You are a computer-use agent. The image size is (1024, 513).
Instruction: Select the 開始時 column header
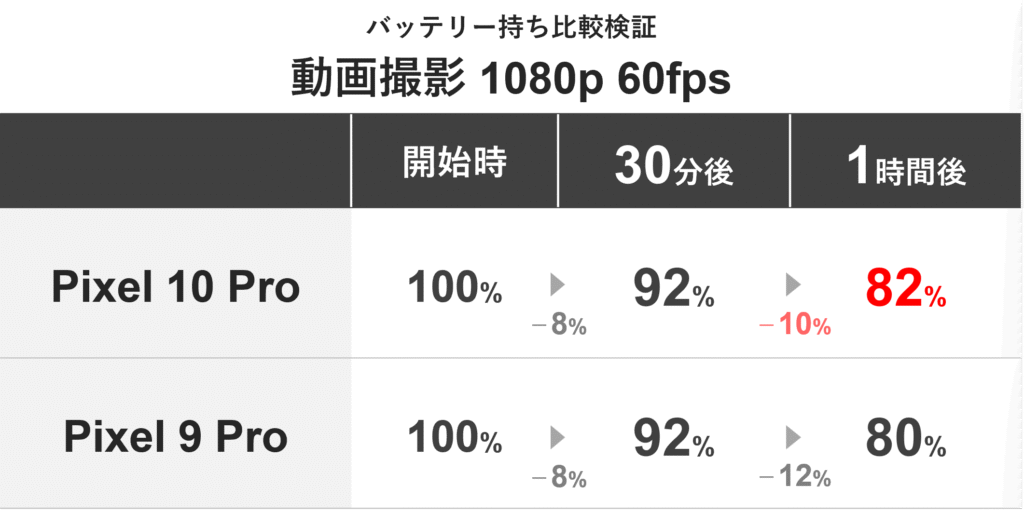point(454,163)
